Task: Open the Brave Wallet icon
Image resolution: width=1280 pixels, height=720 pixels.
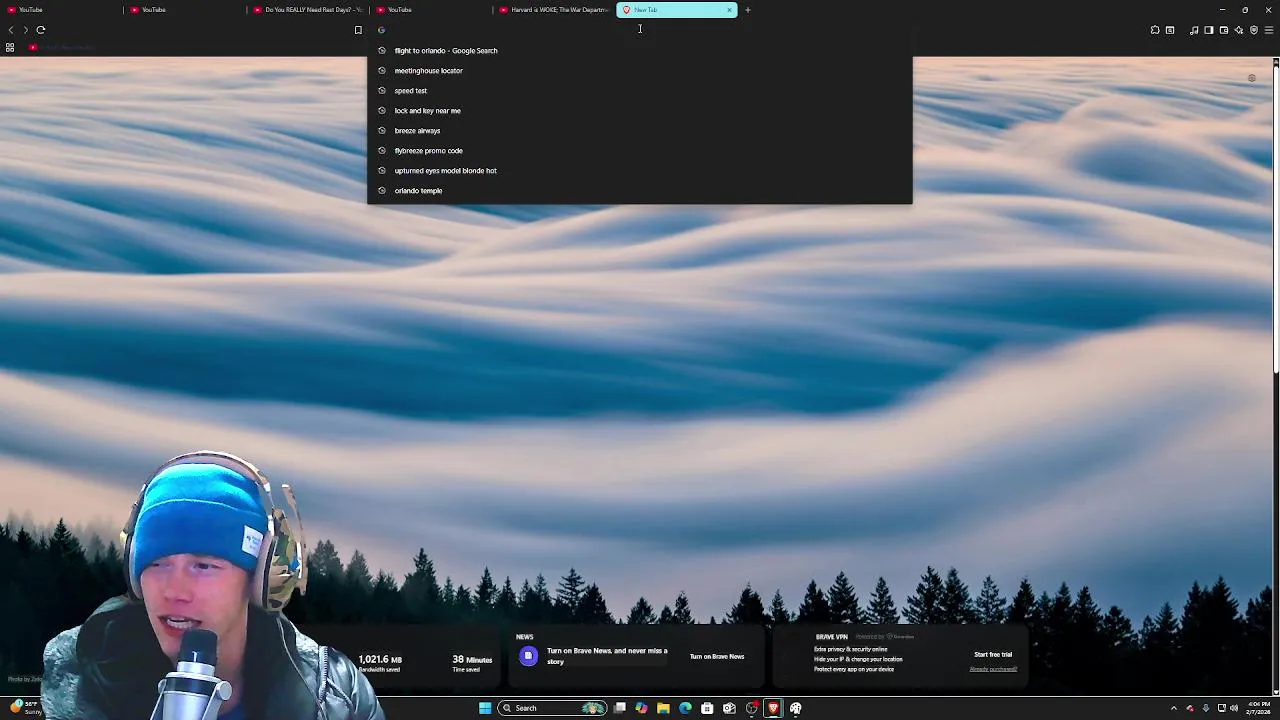Action: (1224, 30)
